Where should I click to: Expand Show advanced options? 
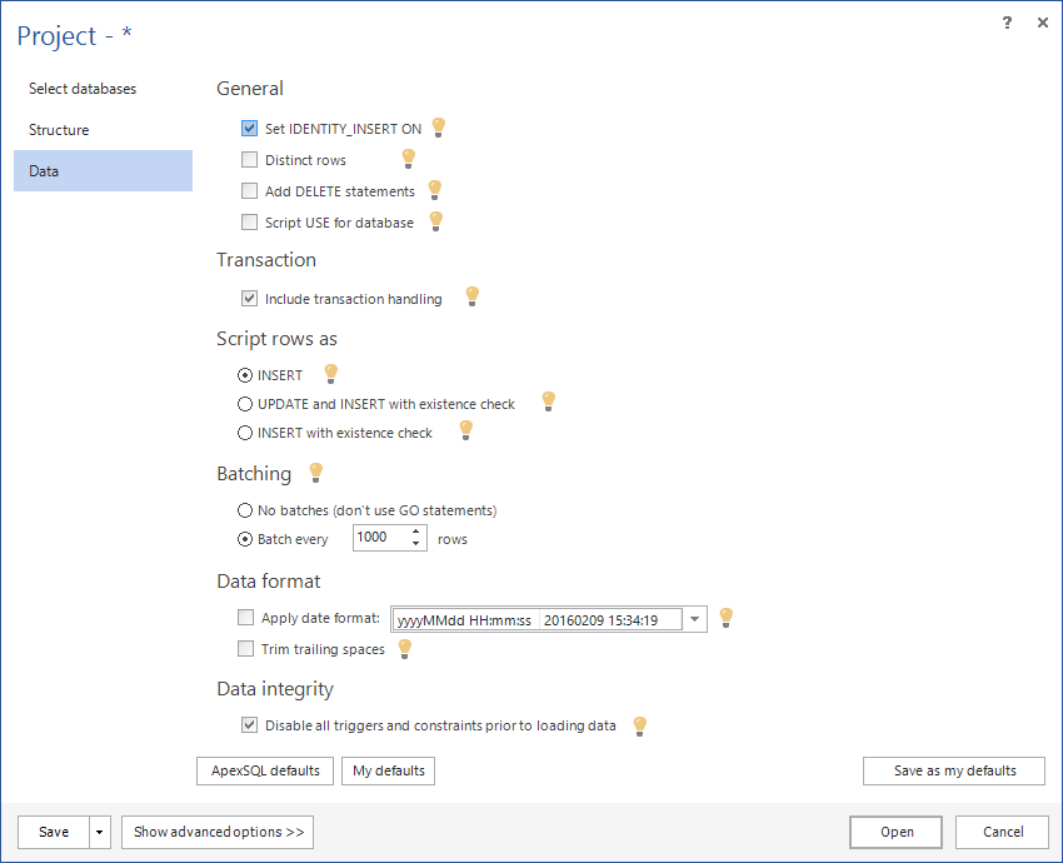tap(218, 832)
